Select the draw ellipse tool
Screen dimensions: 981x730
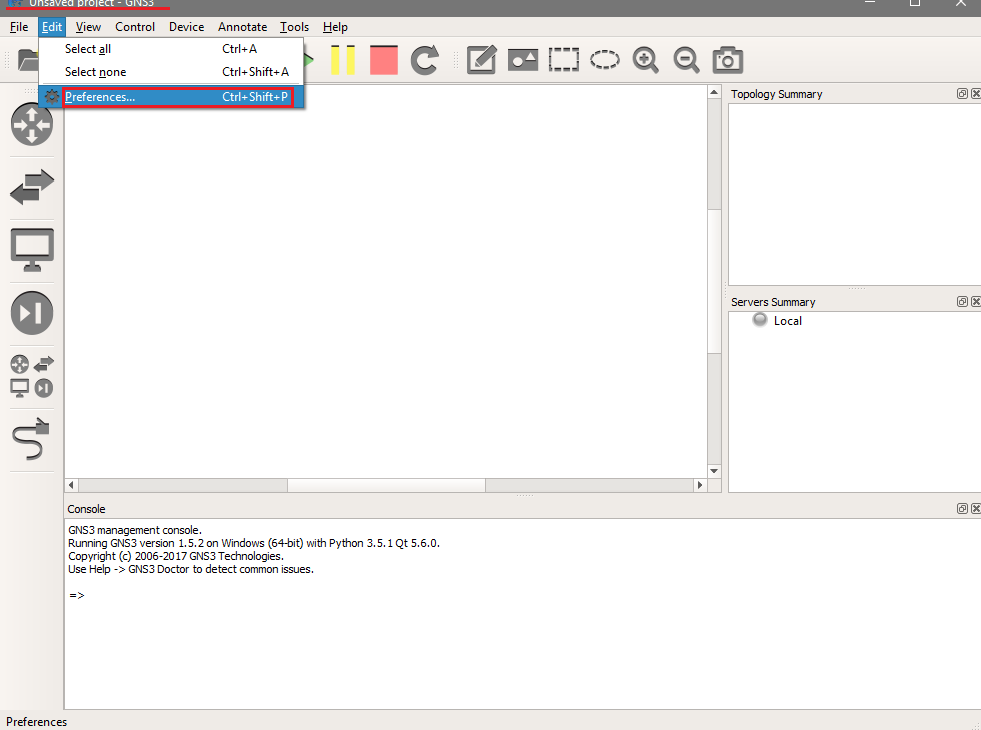605,60
